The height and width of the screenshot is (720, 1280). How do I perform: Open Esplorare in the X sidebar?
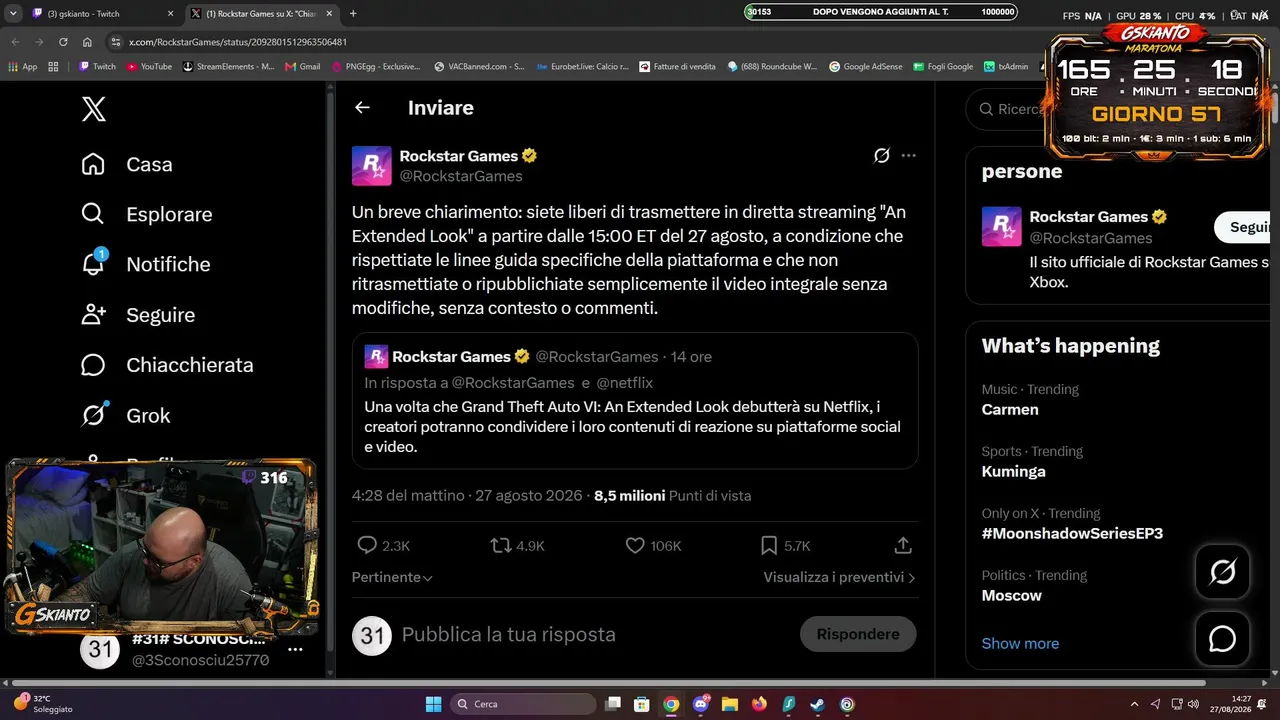pyautogui.click(x=147, y=214)
